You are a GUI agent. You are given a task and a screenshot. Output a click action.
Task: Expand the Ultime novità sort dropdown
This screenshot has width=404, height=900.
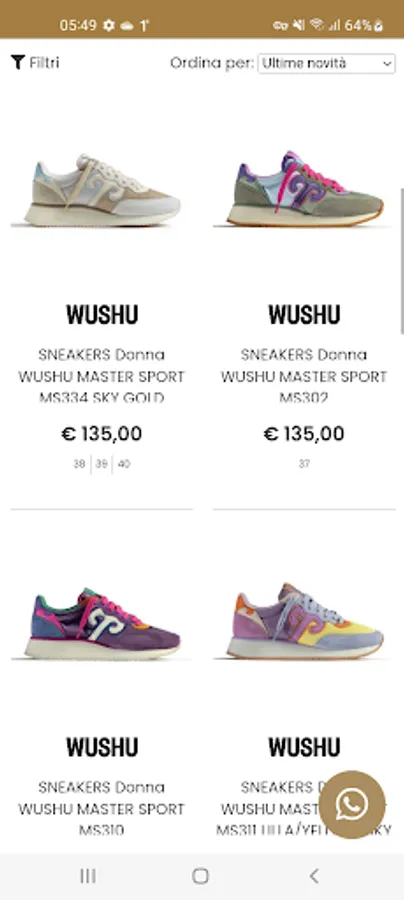click(x=327, y=63)
